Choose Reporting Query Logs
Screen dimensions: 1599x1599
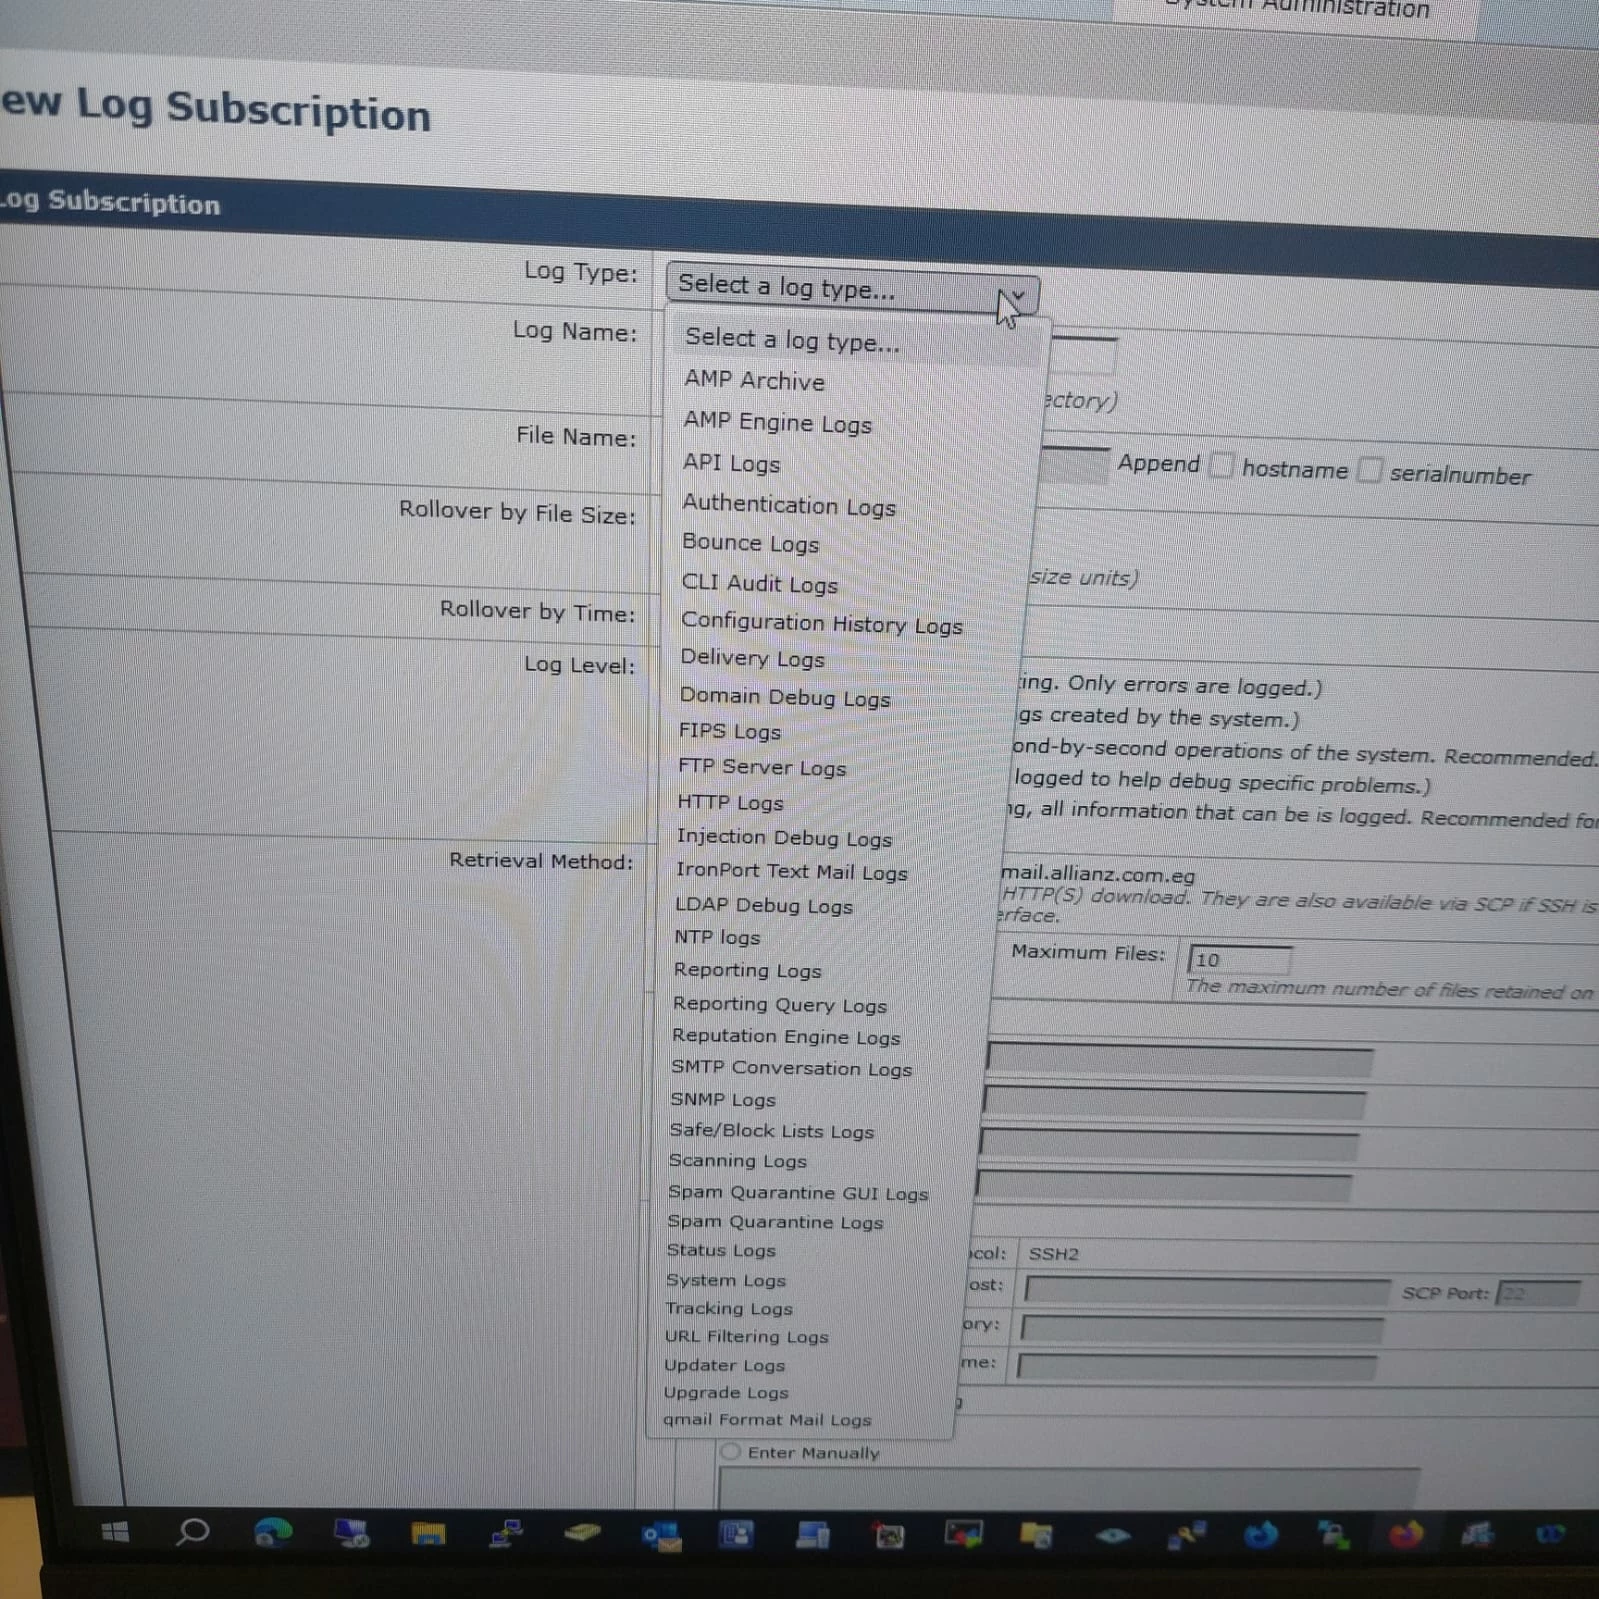click(779, 1004)
